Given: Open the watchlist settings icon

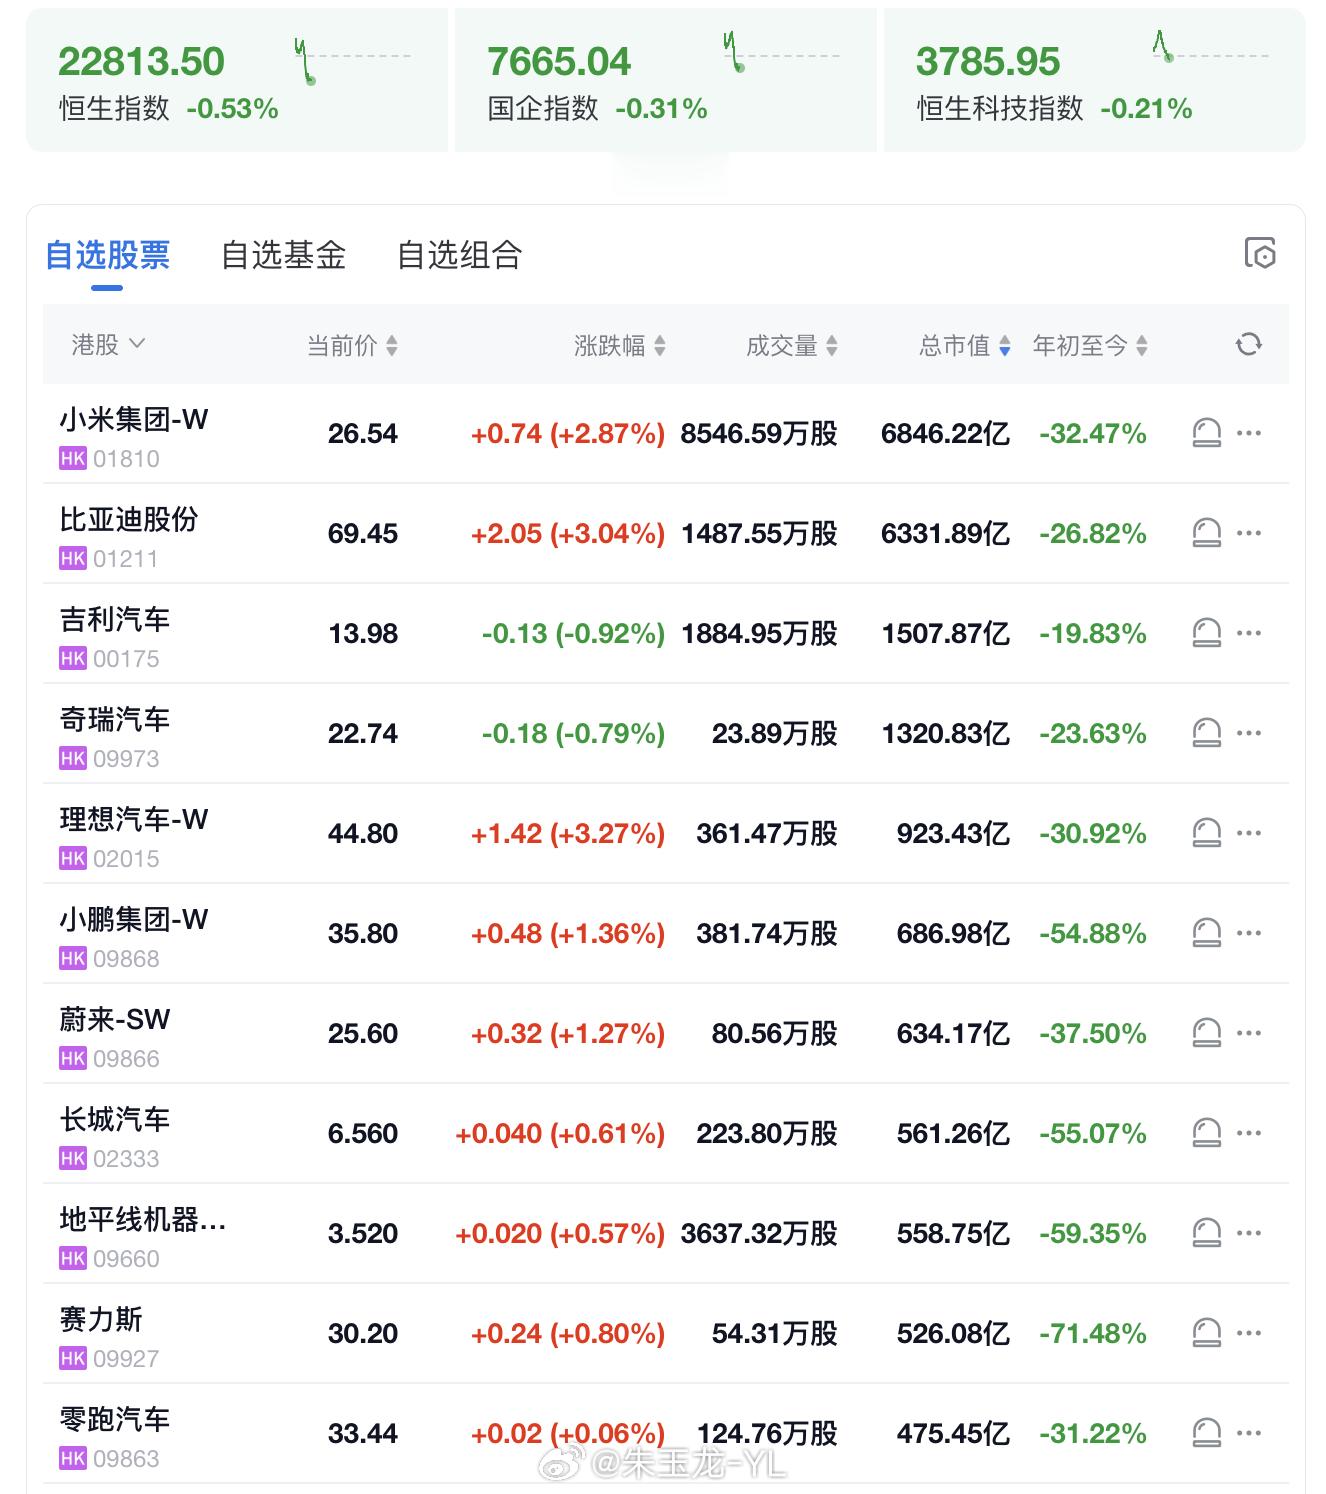Looking at the screenshot, I should click(1260, 253).
